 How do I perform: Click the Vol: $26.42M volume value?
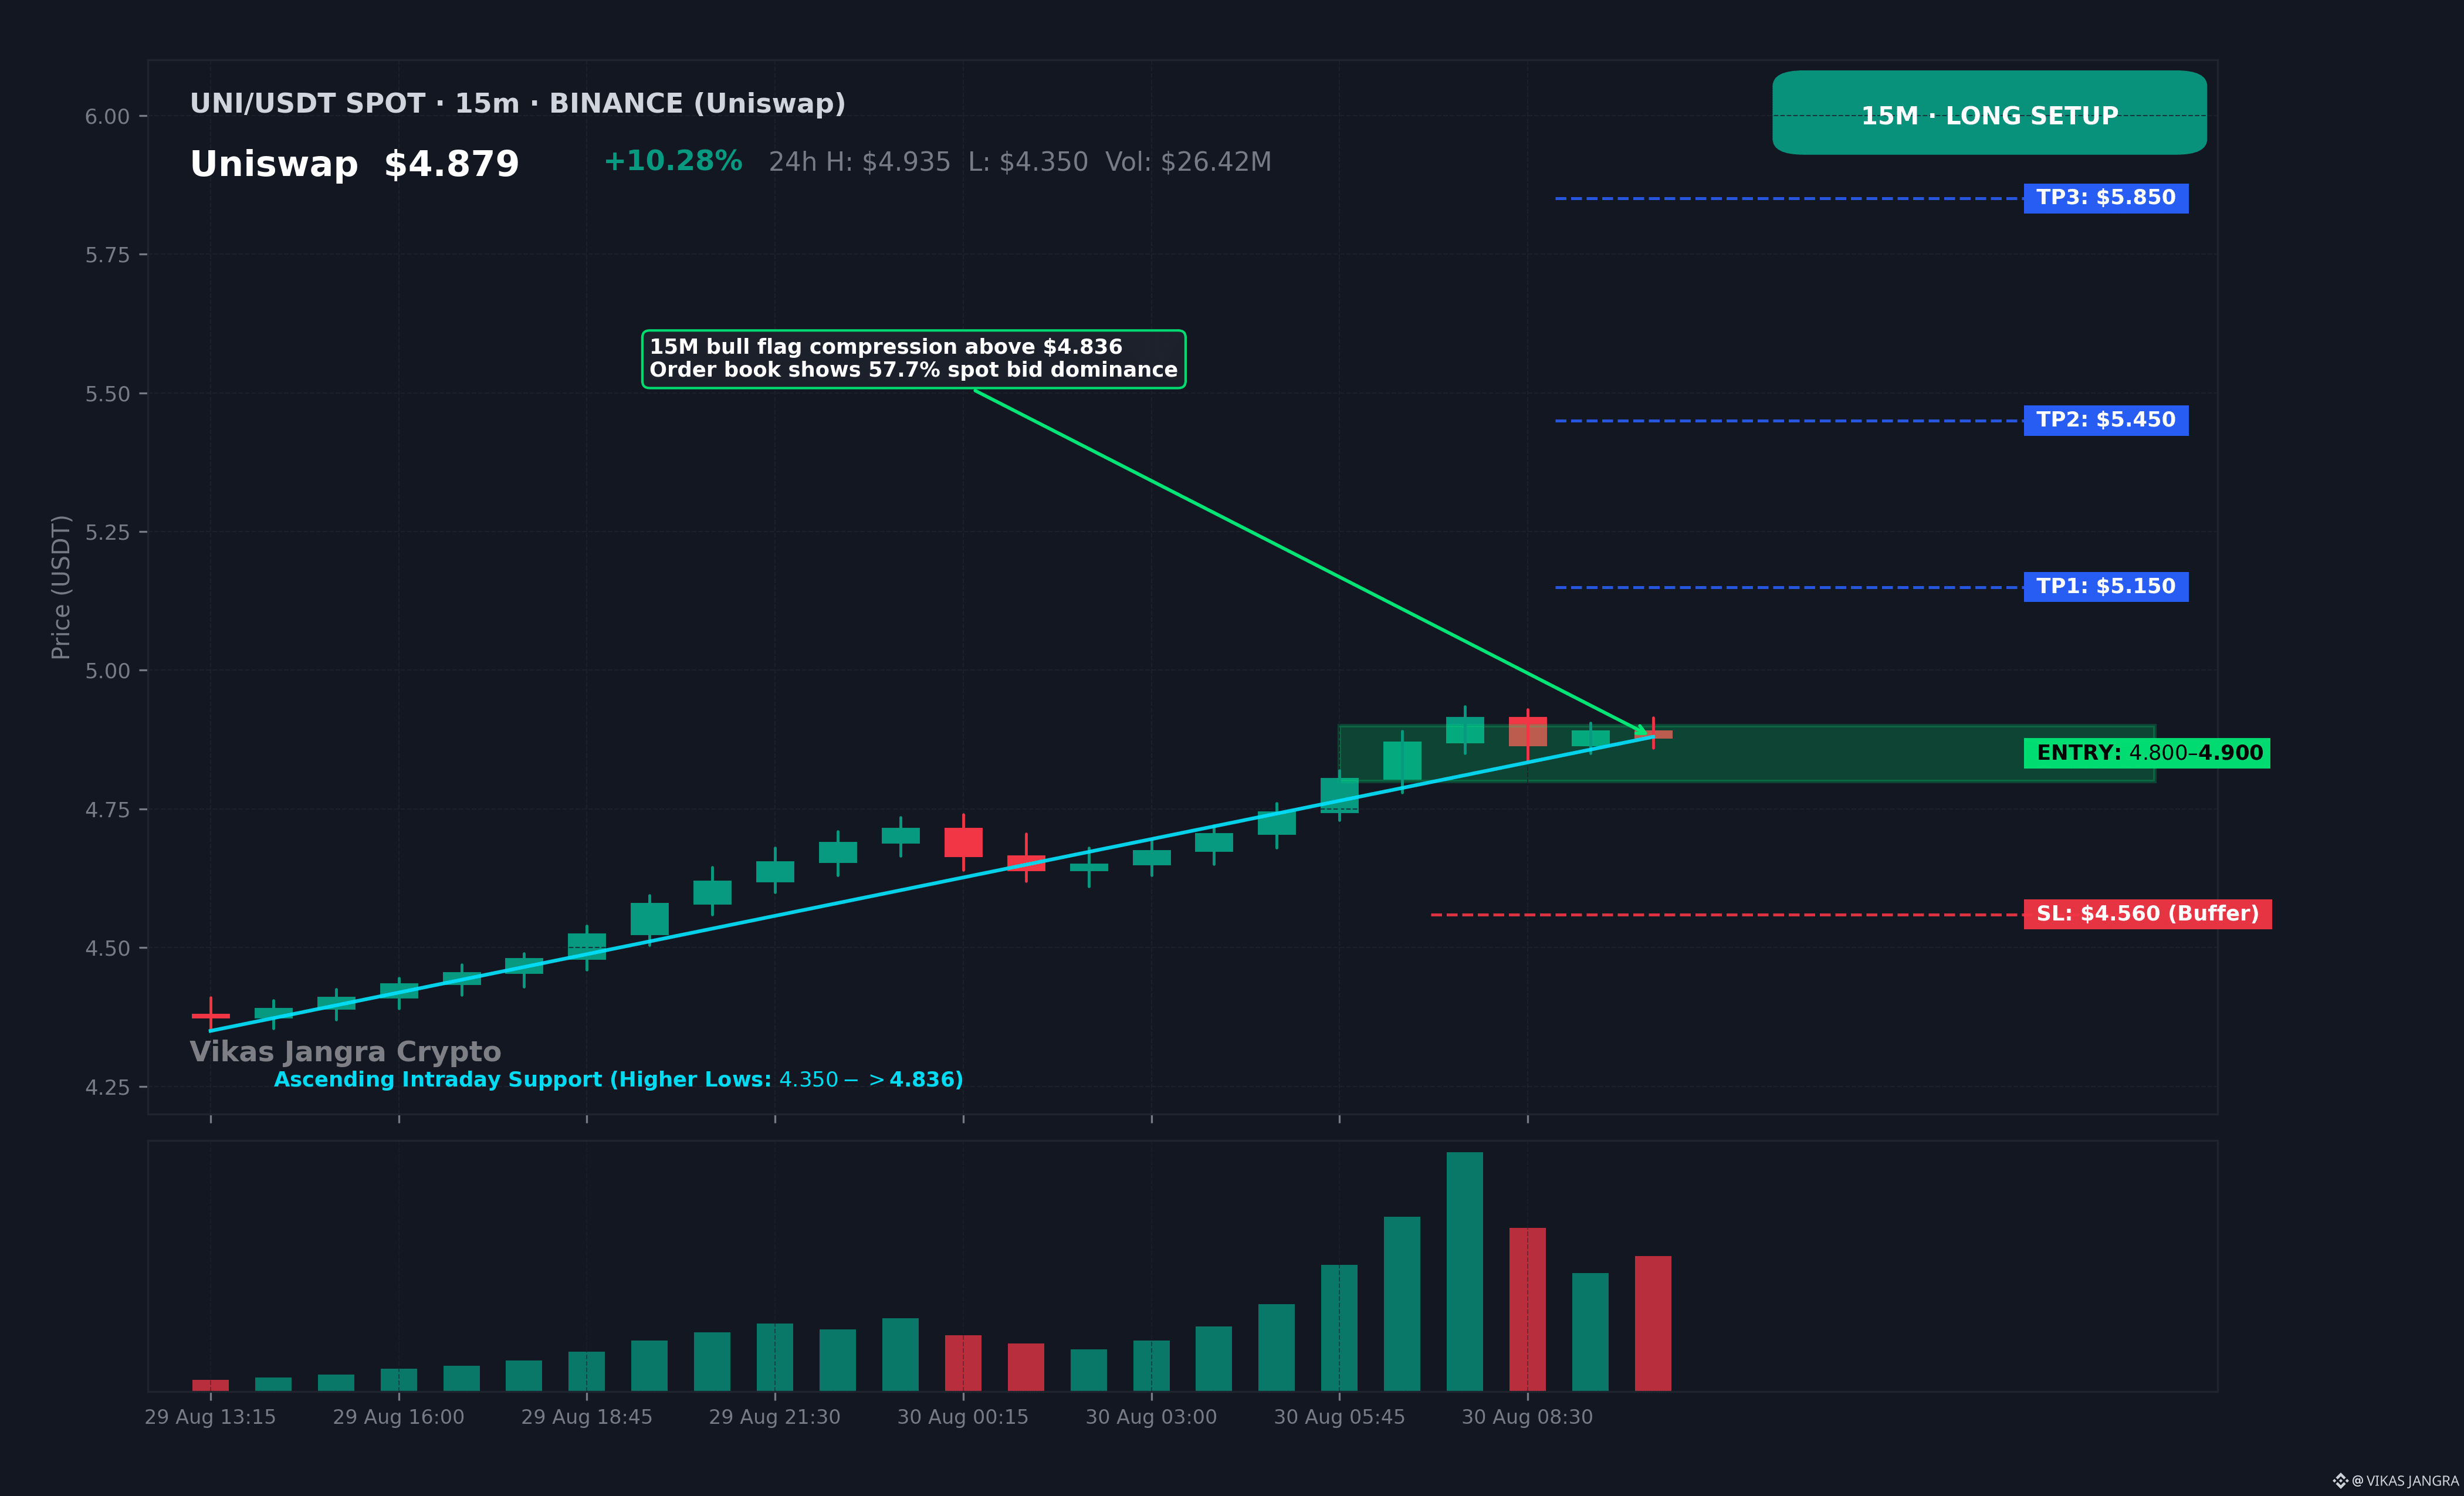tap(1188, 162)
